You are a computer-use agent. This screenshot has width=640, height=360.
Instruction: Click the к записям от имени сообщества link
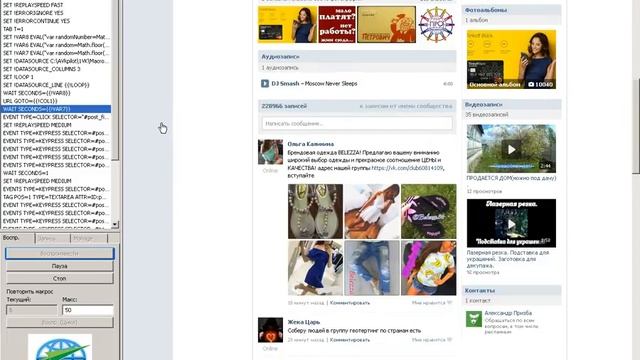(x=406, y=106)
